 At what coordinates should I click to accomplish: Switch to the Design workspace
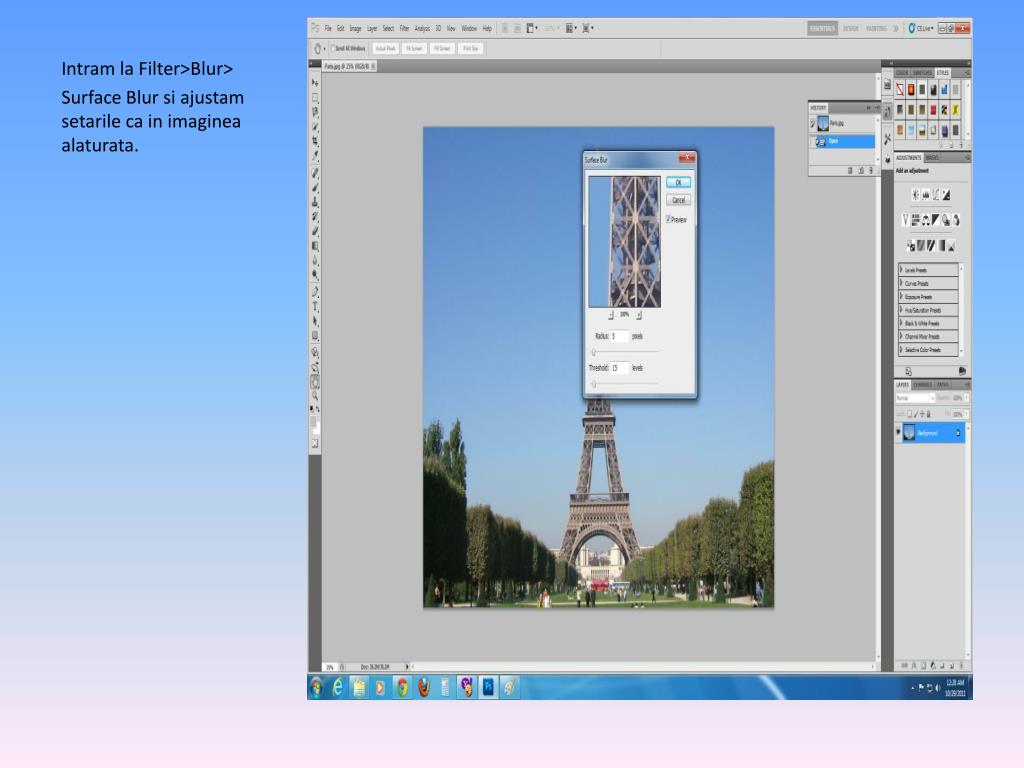851,28
